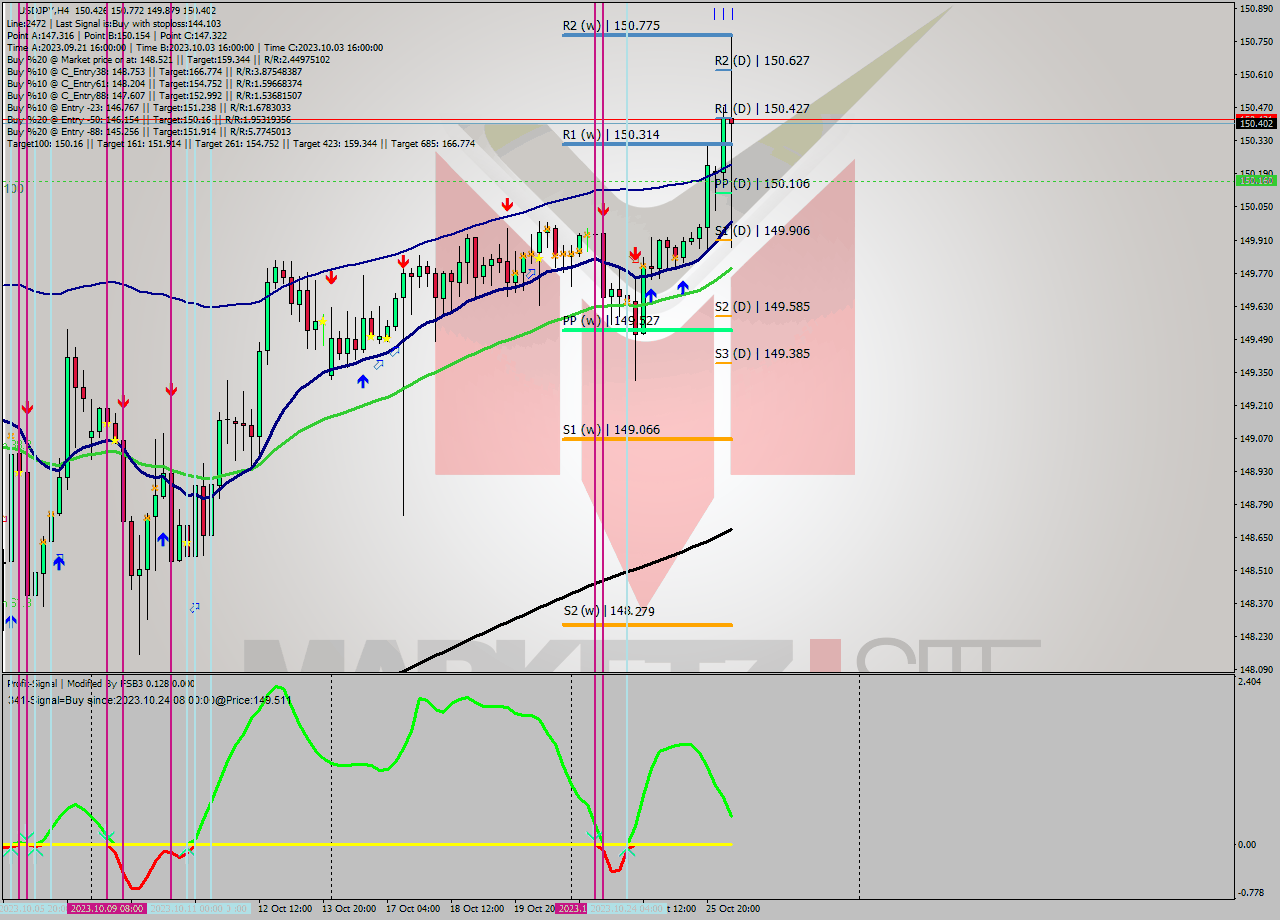The width and height of the screenshot is (1280, 920).
Task: Select the C_Entry38: 148.753 line
Action: pos(153,71)
